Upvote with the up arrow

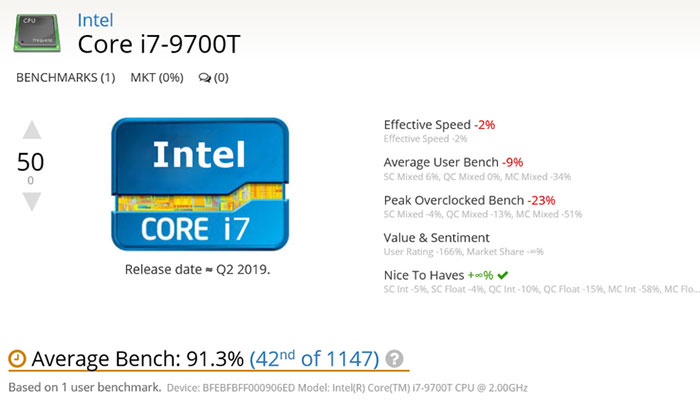pos(32,130)
